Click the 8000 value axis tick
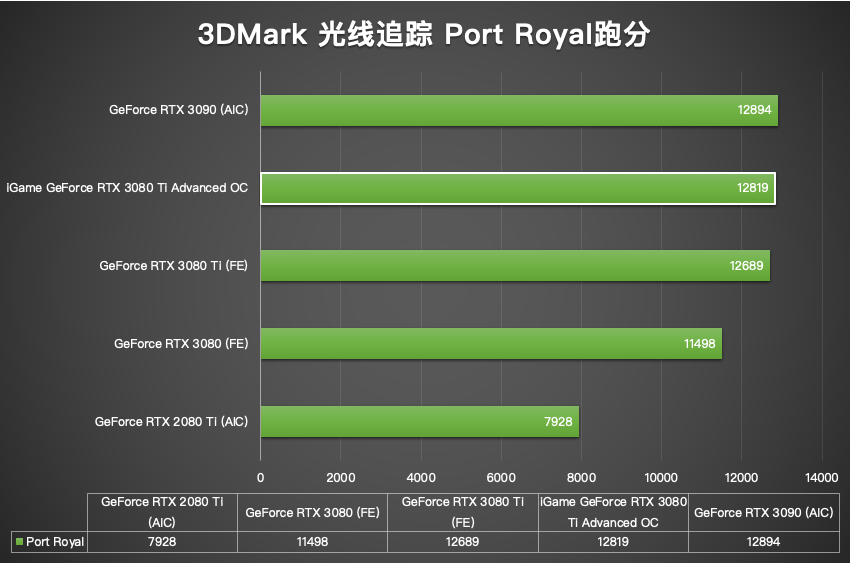The image size is (850, 563). point(581,478)
